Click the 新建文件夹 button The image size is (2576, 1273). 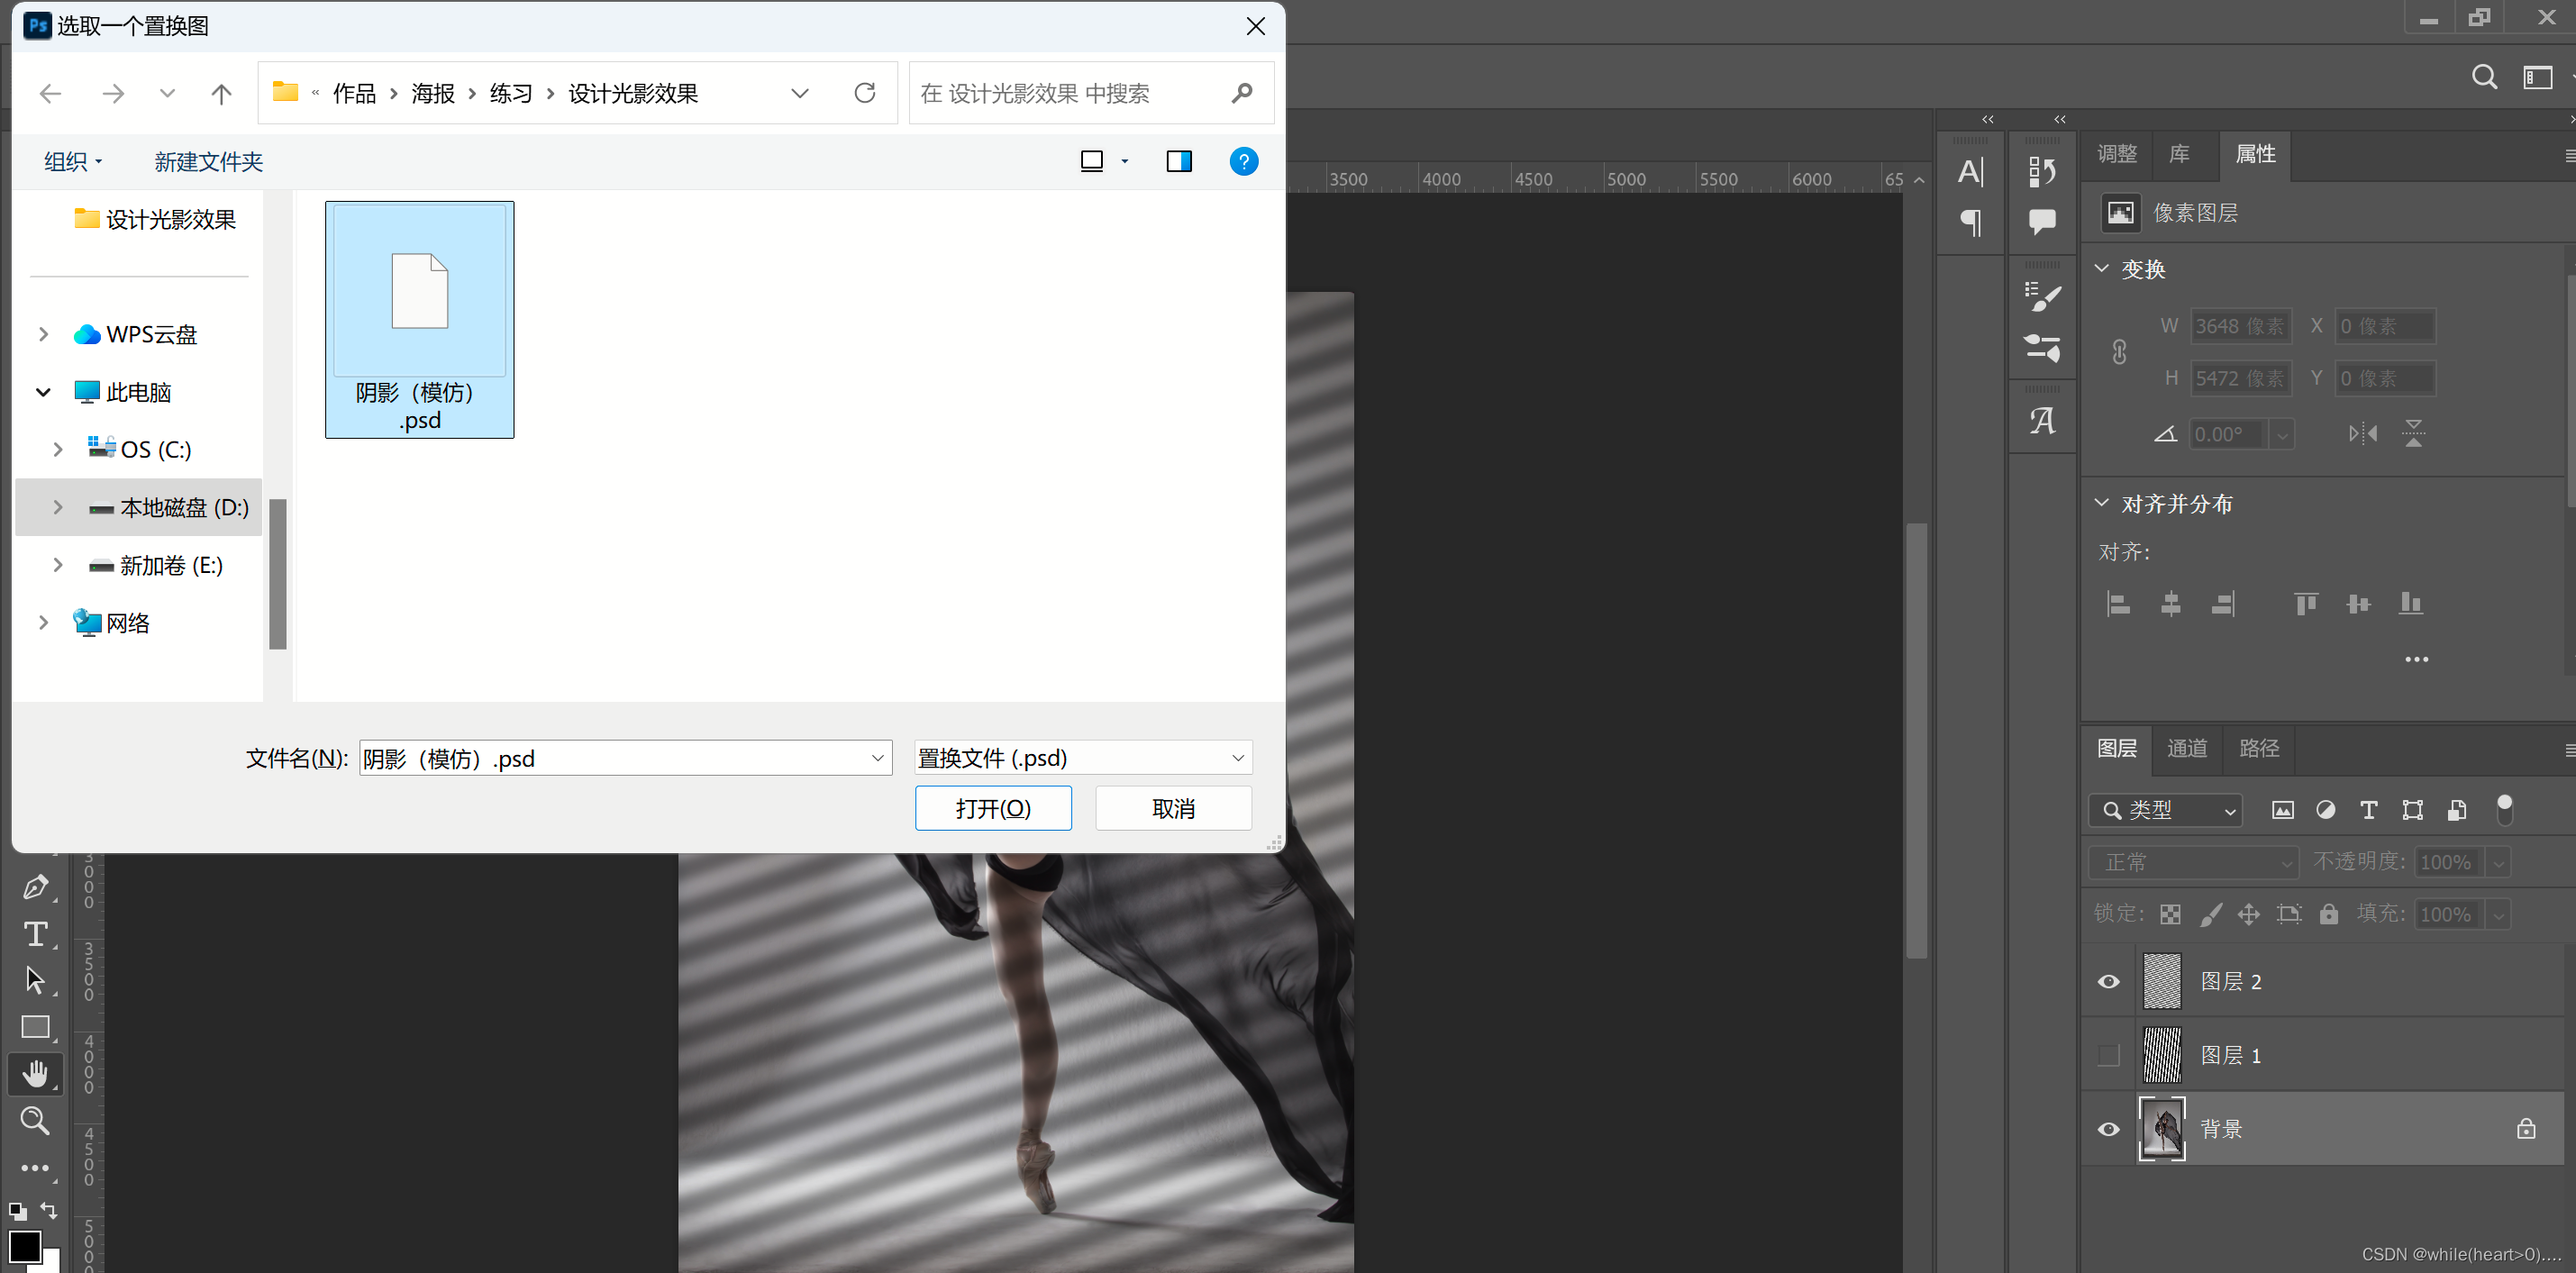[x=208, y=162]
